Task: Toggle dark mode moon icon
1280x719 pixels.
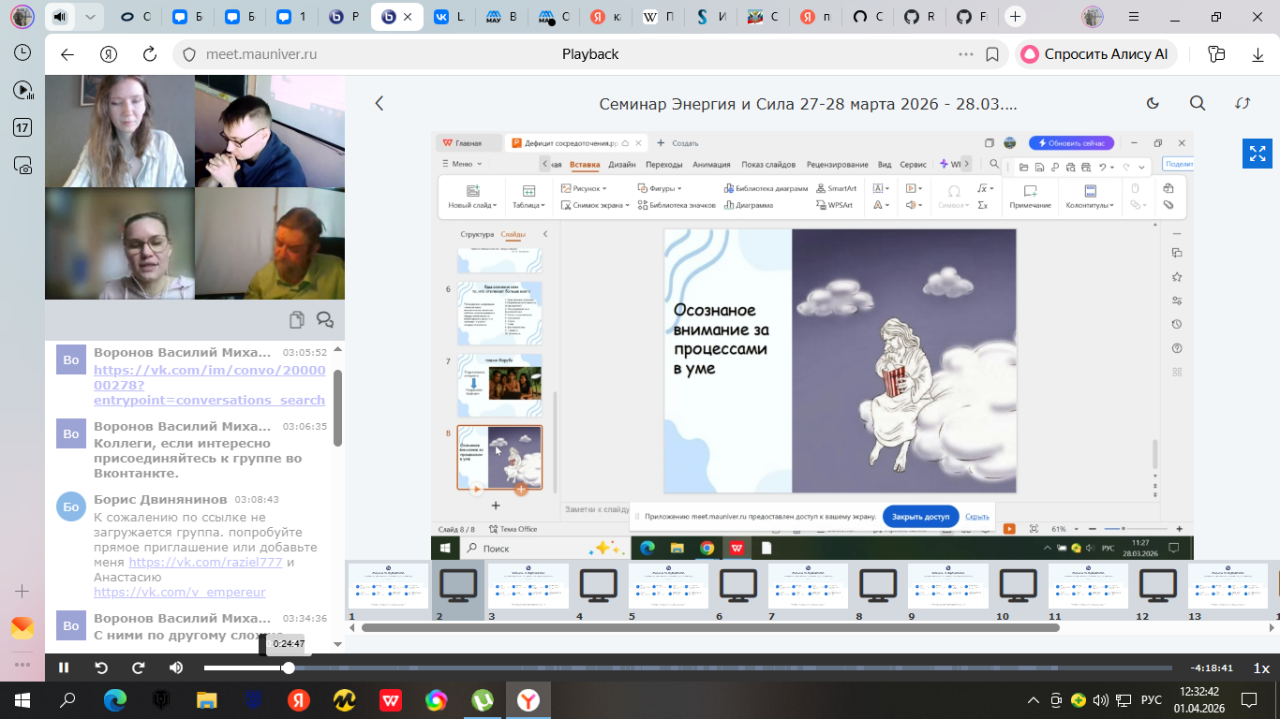Action: click(x=1152, y=103)
